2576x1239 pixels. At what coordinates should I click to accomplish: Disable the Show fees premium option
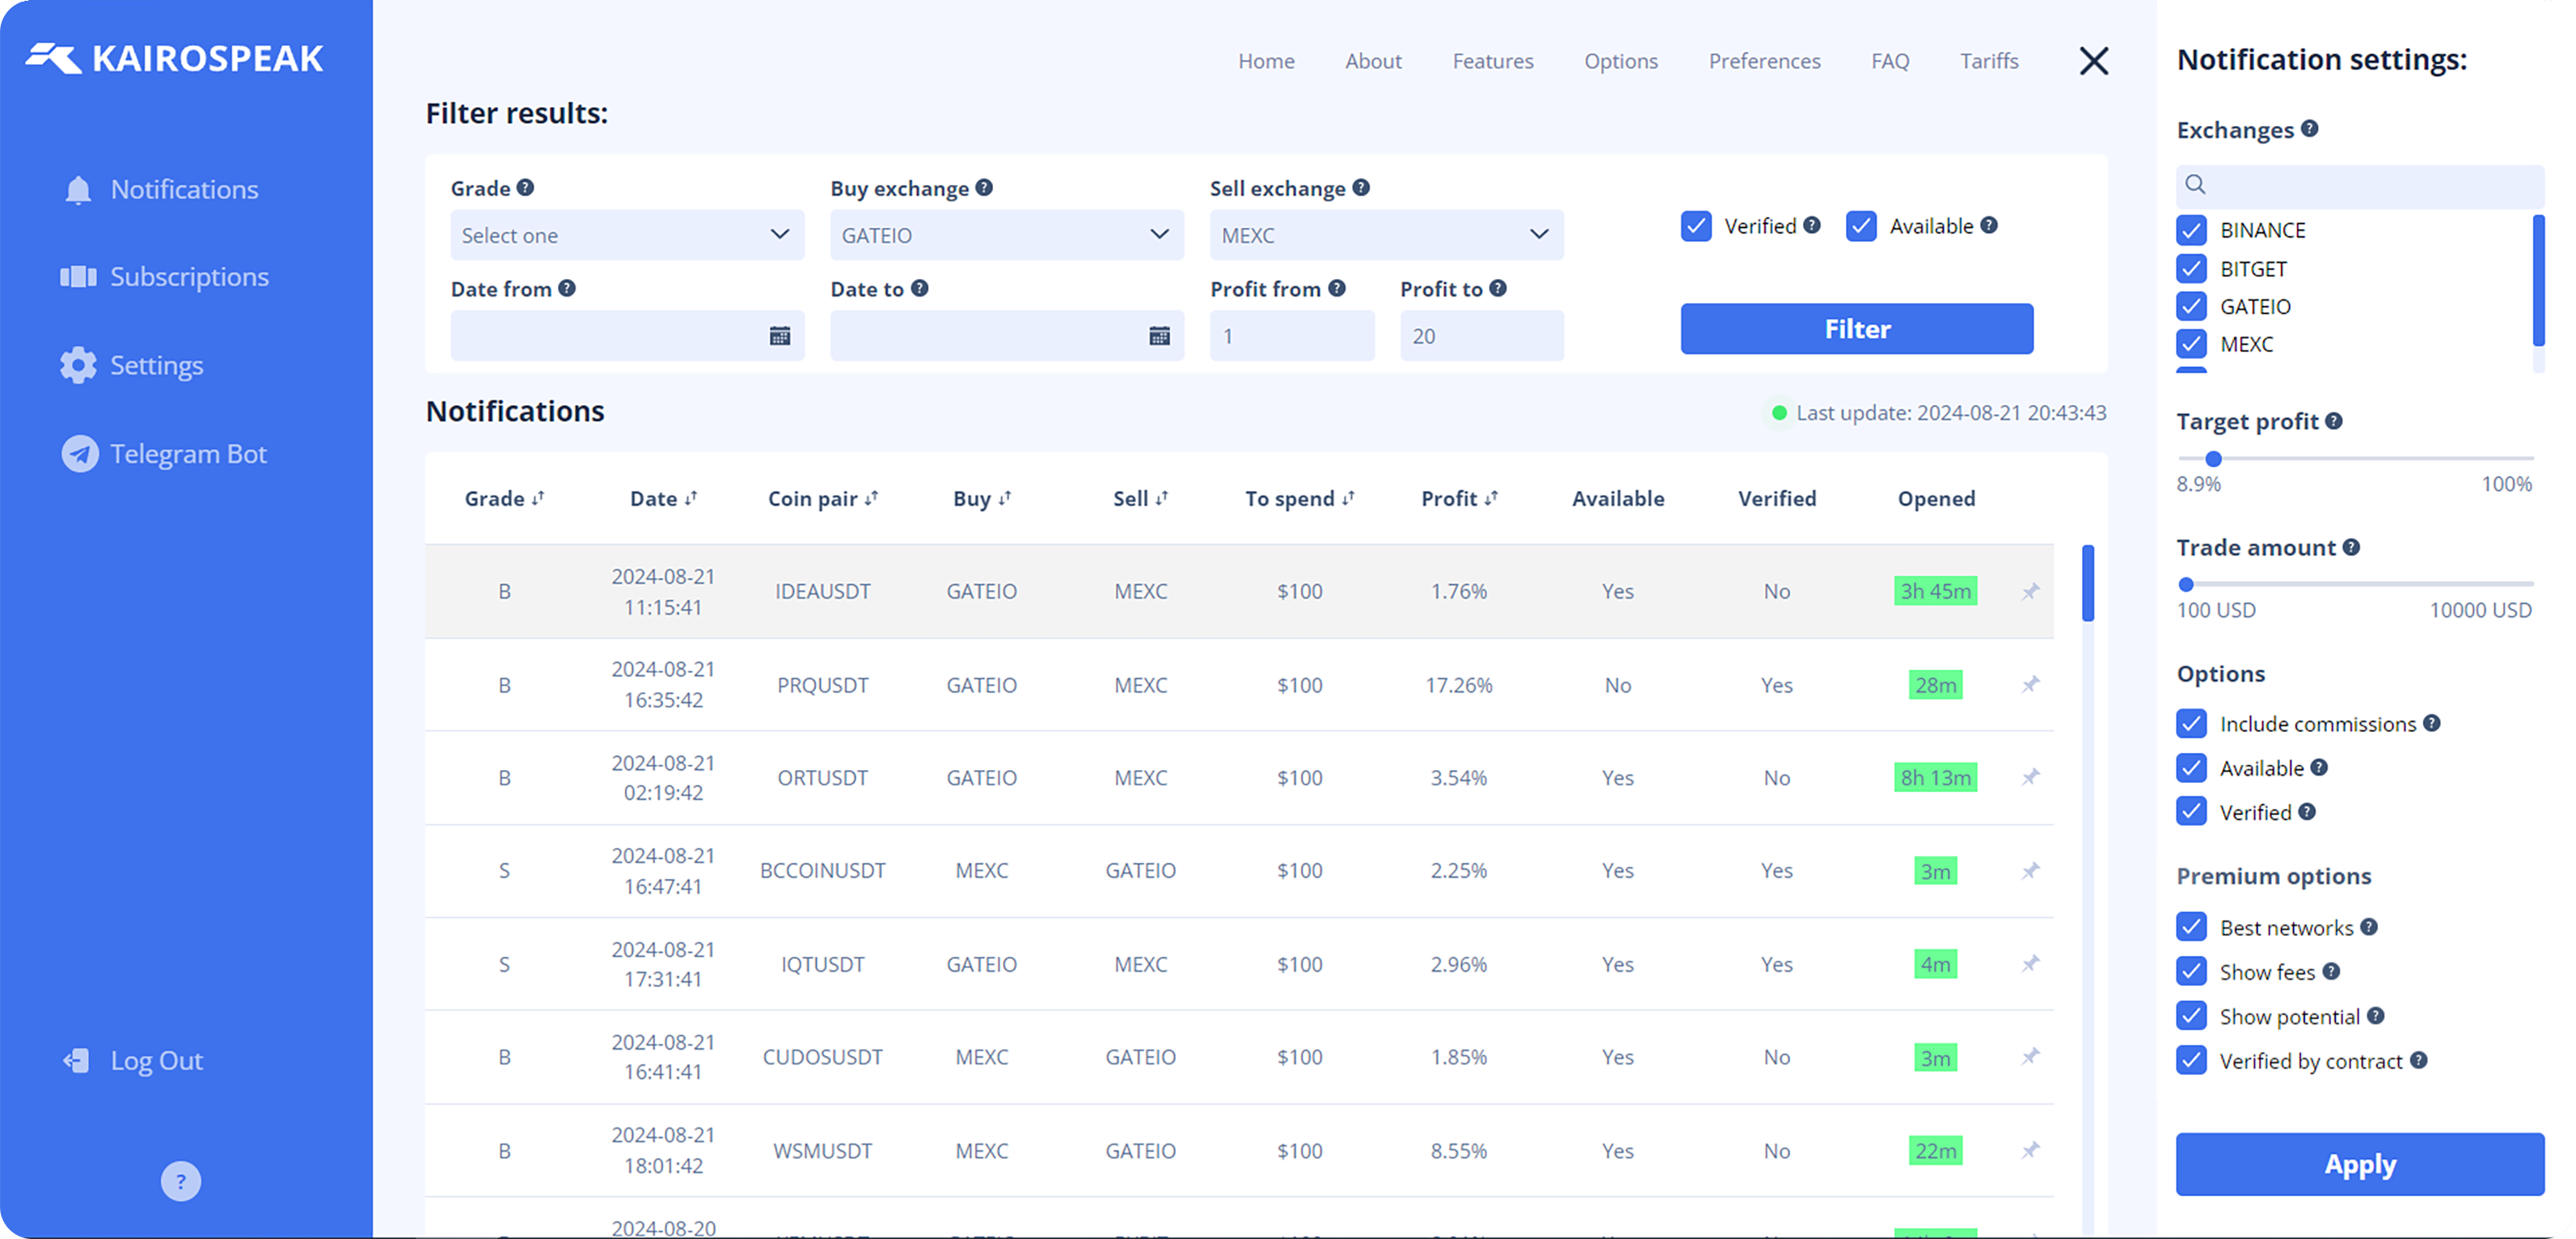pos(2191,972)
